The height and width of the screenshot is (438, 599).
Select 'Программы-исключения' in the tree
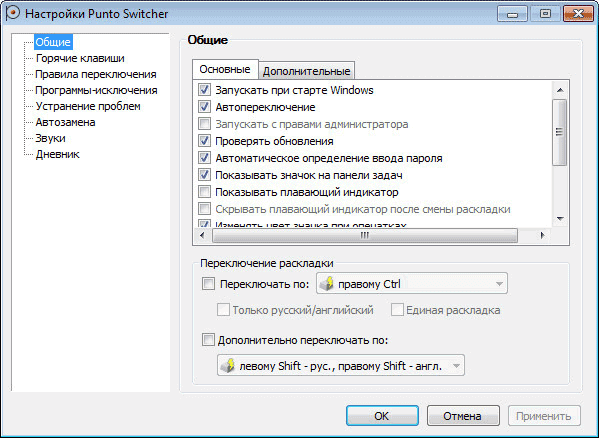click(x=96, y=91)
